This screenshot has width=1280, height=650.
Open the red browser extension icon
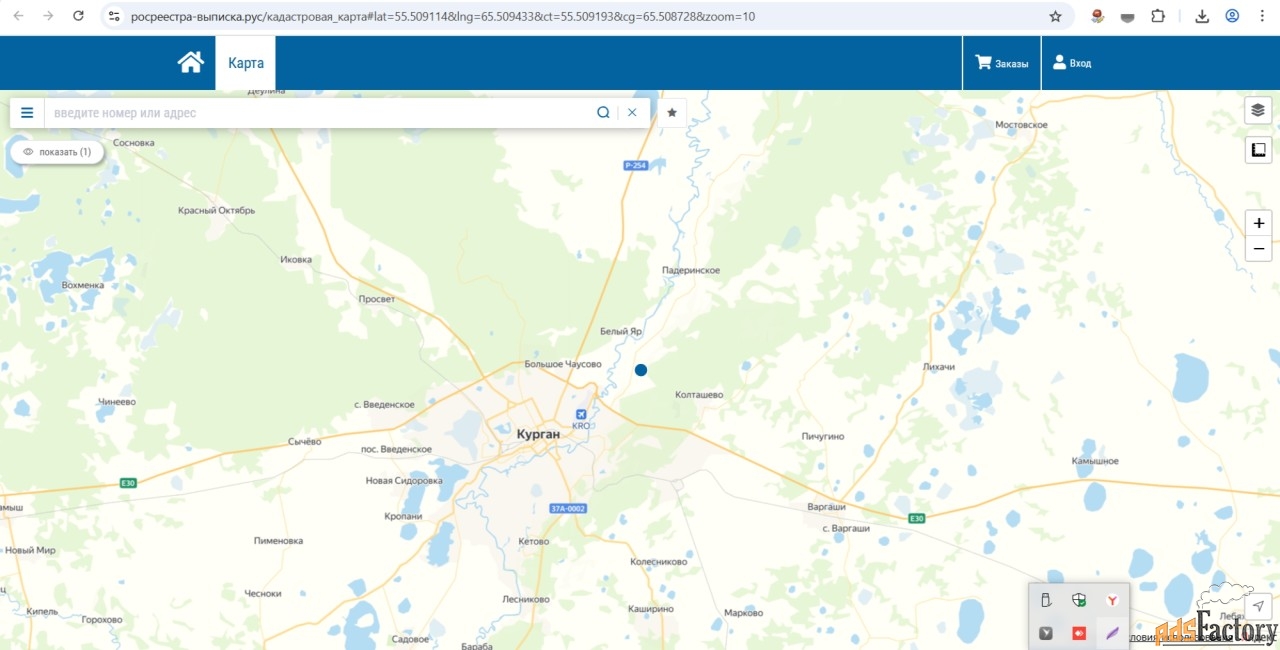[x=1097, y=16]
